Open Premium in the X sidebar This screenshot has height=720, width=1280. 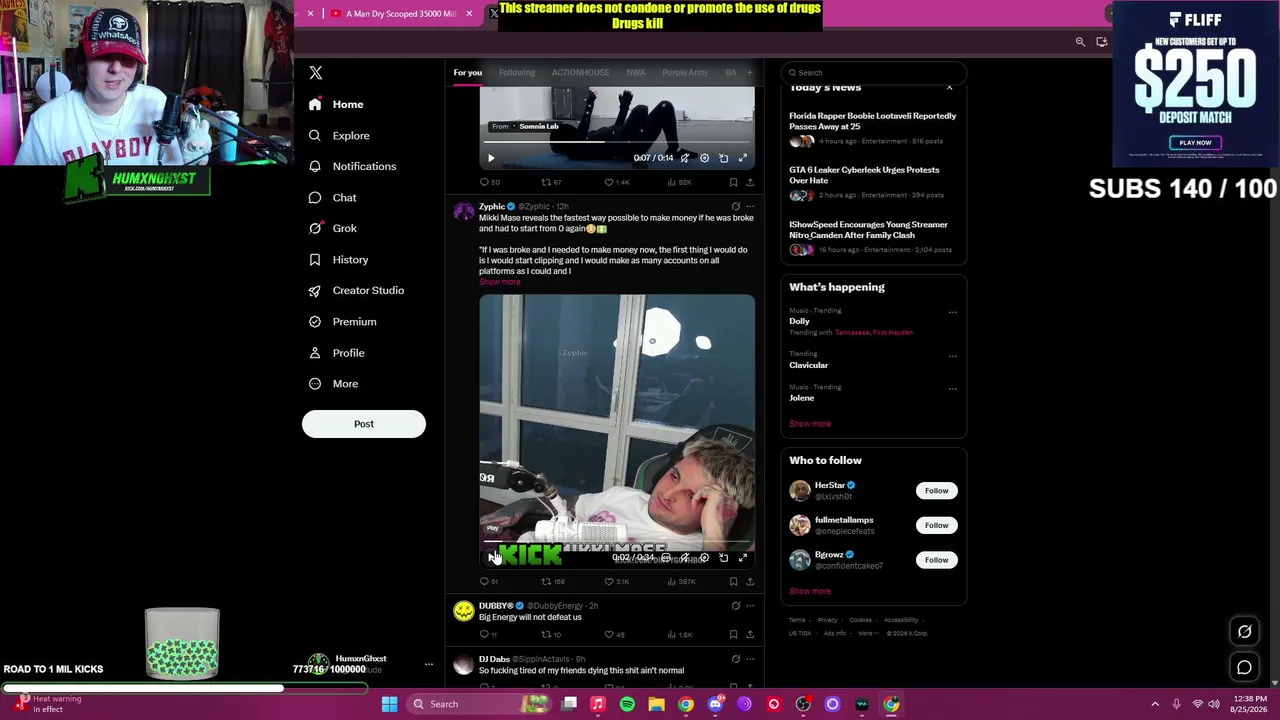[x=343, y=322]
